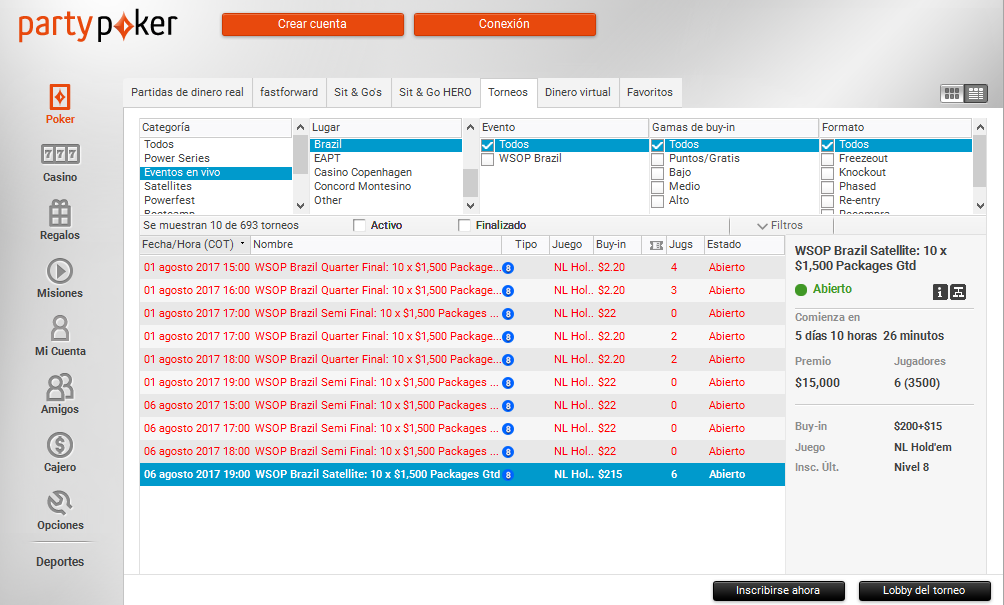The width and height of the screenshot is (1004, 605).
Task: Open the Casino slot icon
Action: pyautogui.click(x=60, y=154)
